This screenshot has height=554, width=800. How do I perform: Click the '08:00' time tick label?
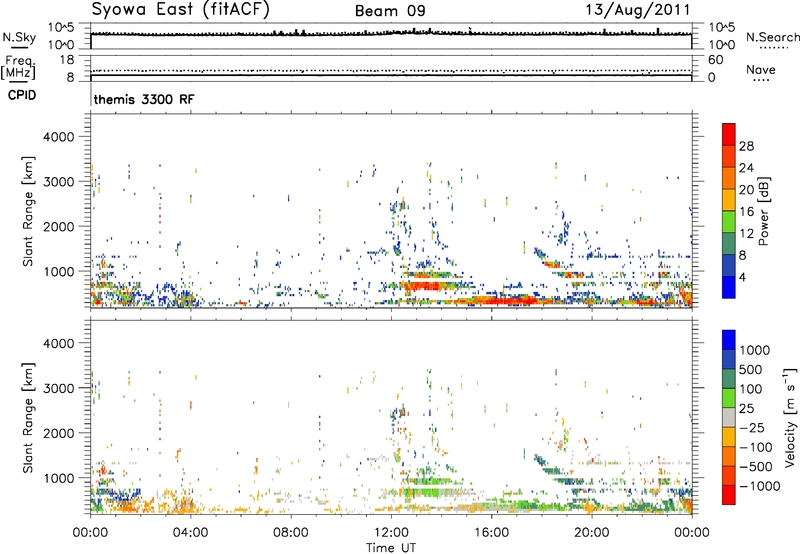point(291,533)
